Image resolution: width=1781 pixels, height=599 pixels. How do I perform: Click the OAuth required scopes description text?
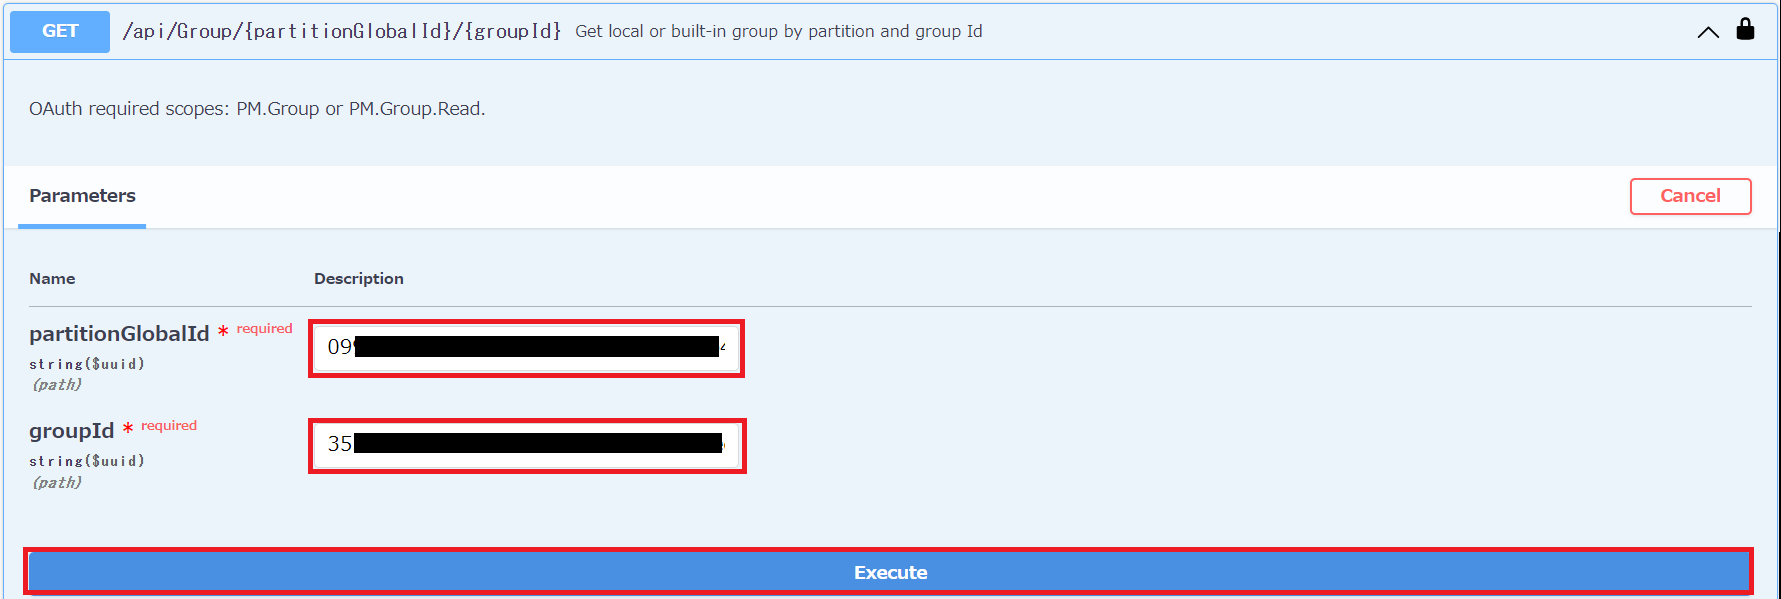[x=257, y=109]
